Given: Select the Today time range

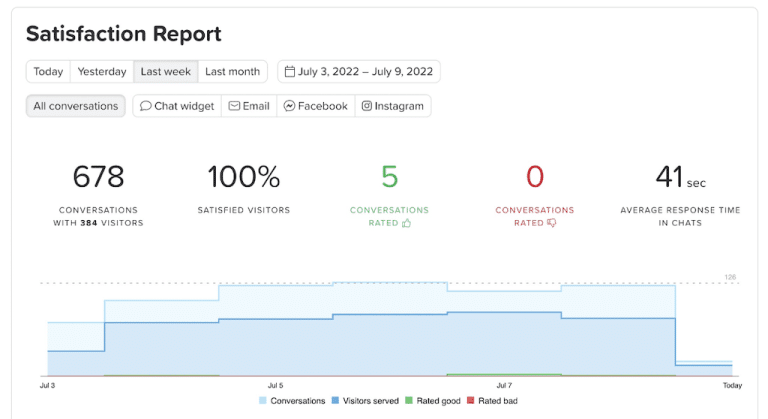Looking at the screenshot, I should click(48, 72).
